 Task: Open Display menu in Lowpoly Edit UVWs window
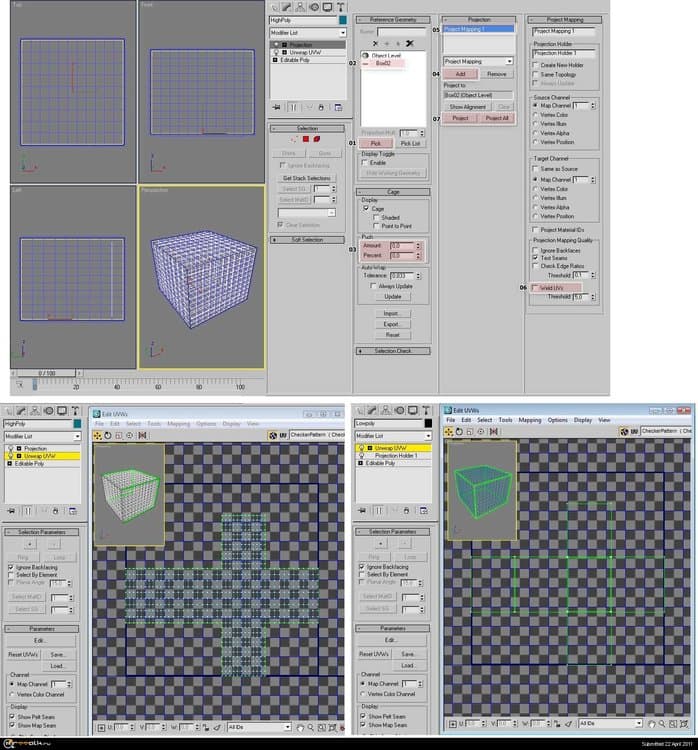pos(583,420)
